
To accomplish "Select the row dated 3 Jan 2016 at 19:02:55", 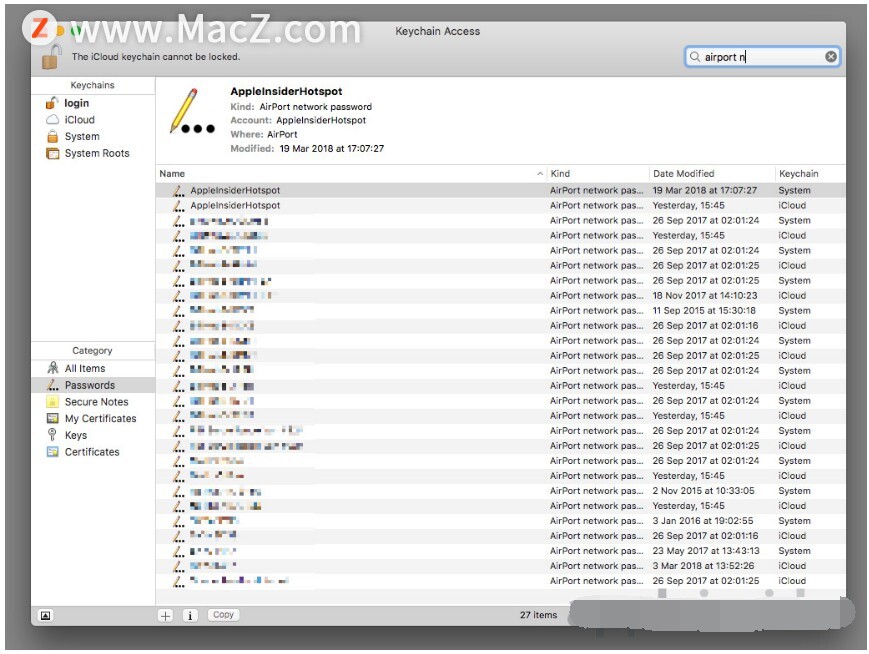I will (500, 520).
